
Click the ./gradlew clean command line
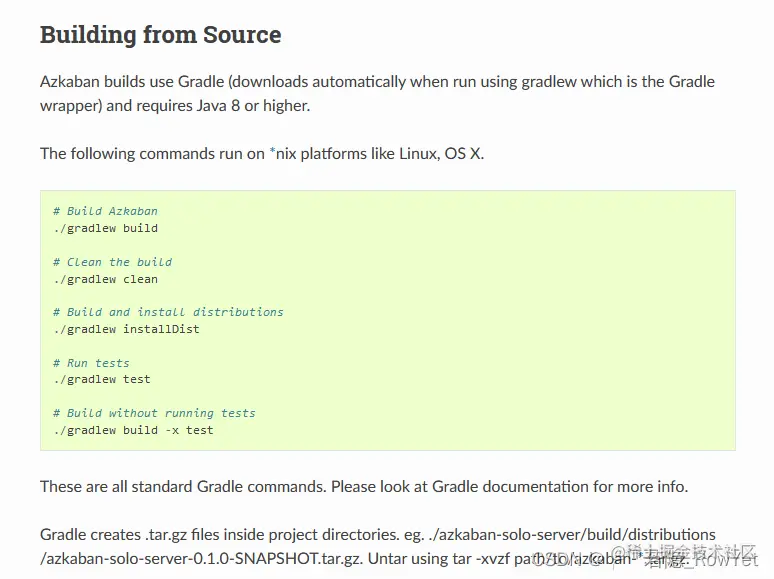106,279
